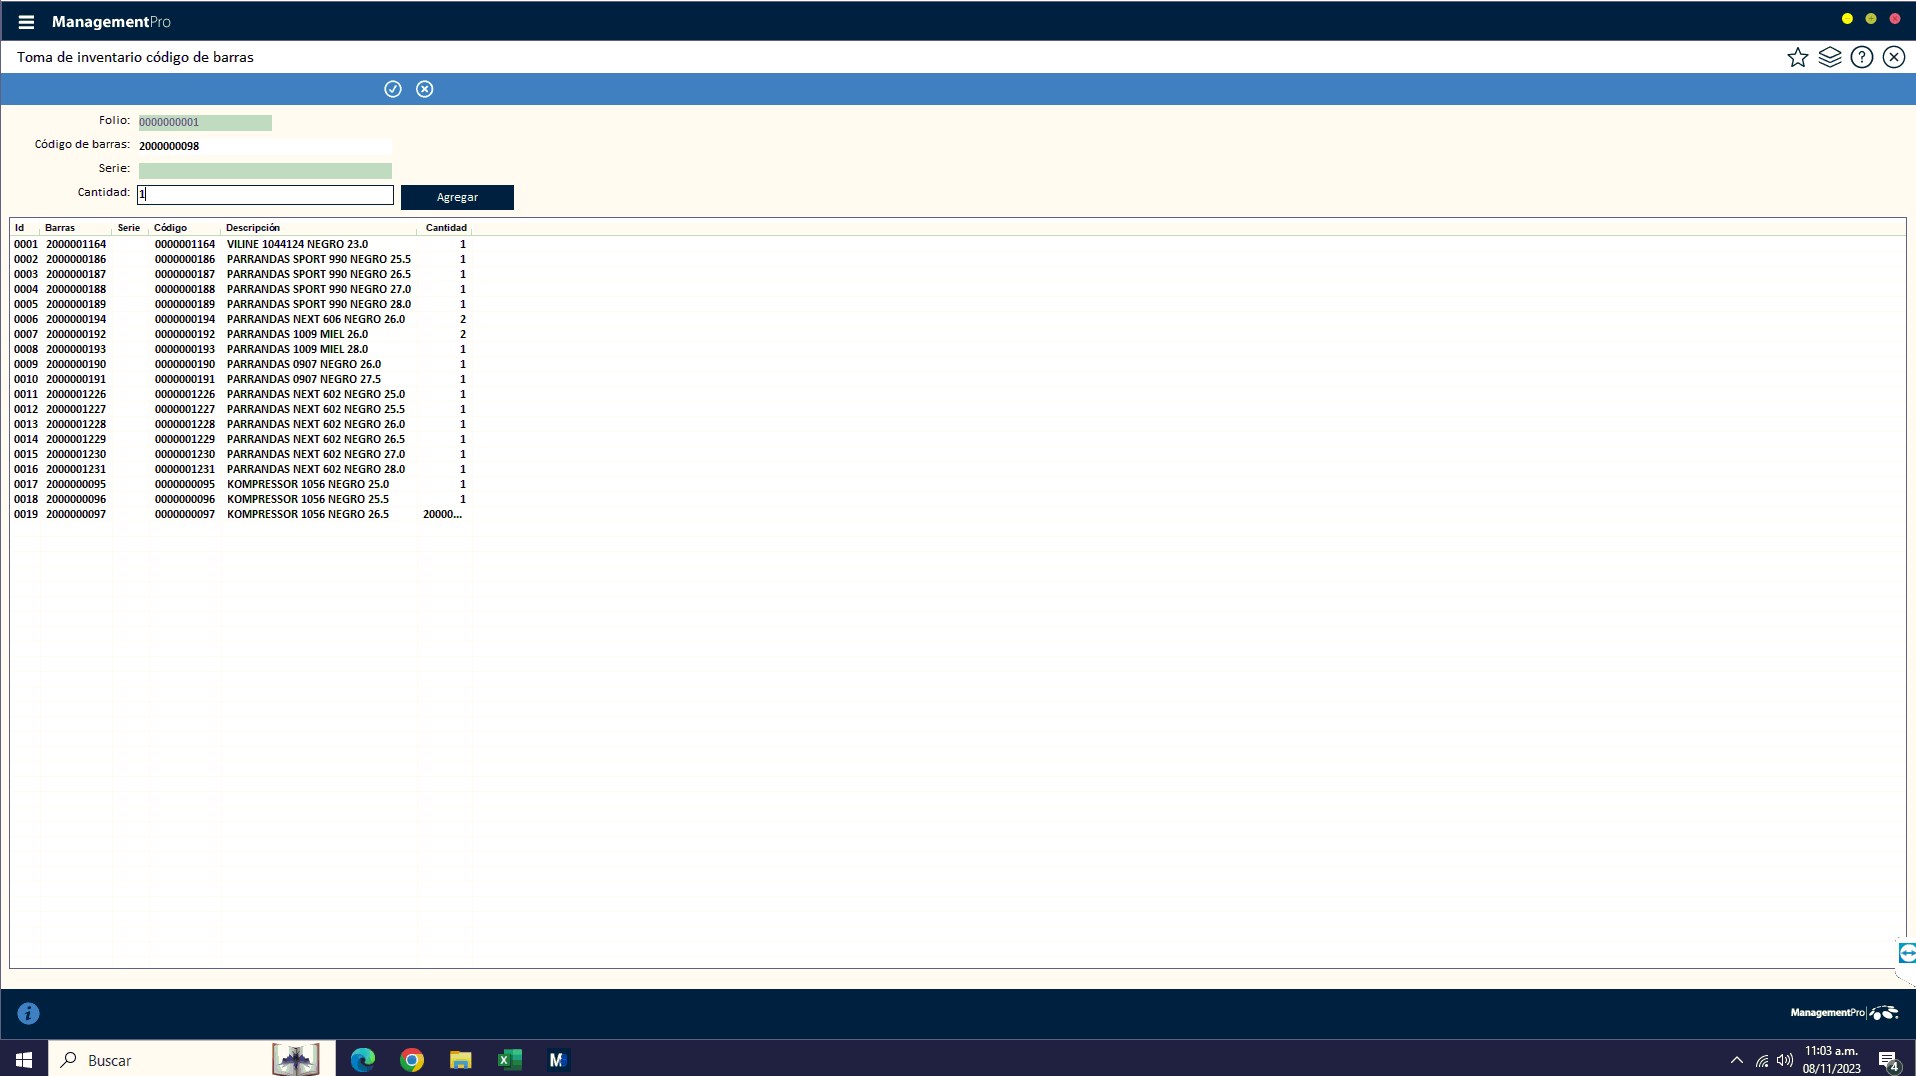Click the Descripción column header
The height and width of the screenshot is (1076, 1916).
click(253, 228)
